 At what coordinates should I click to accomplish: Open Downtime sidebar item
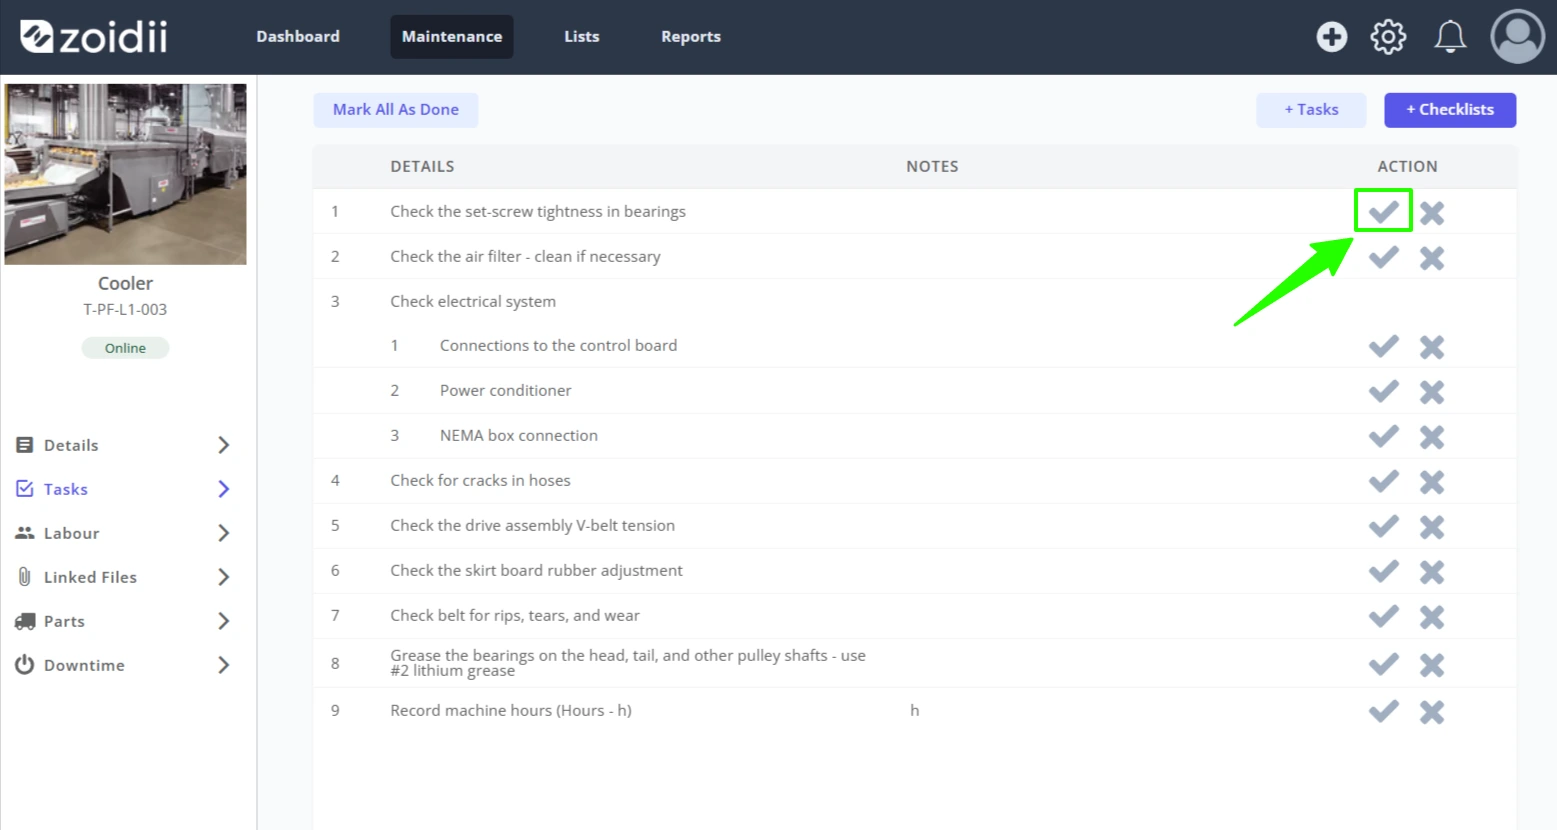pos(124,665)
